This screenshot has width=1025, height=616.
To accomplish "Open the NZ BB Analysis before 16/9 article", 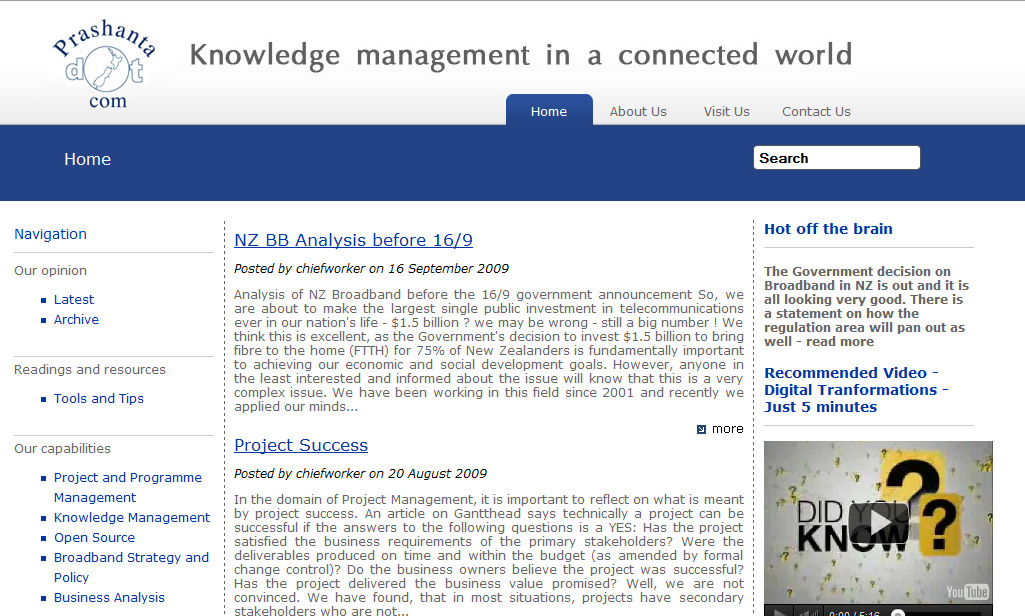I will point(353,240).
